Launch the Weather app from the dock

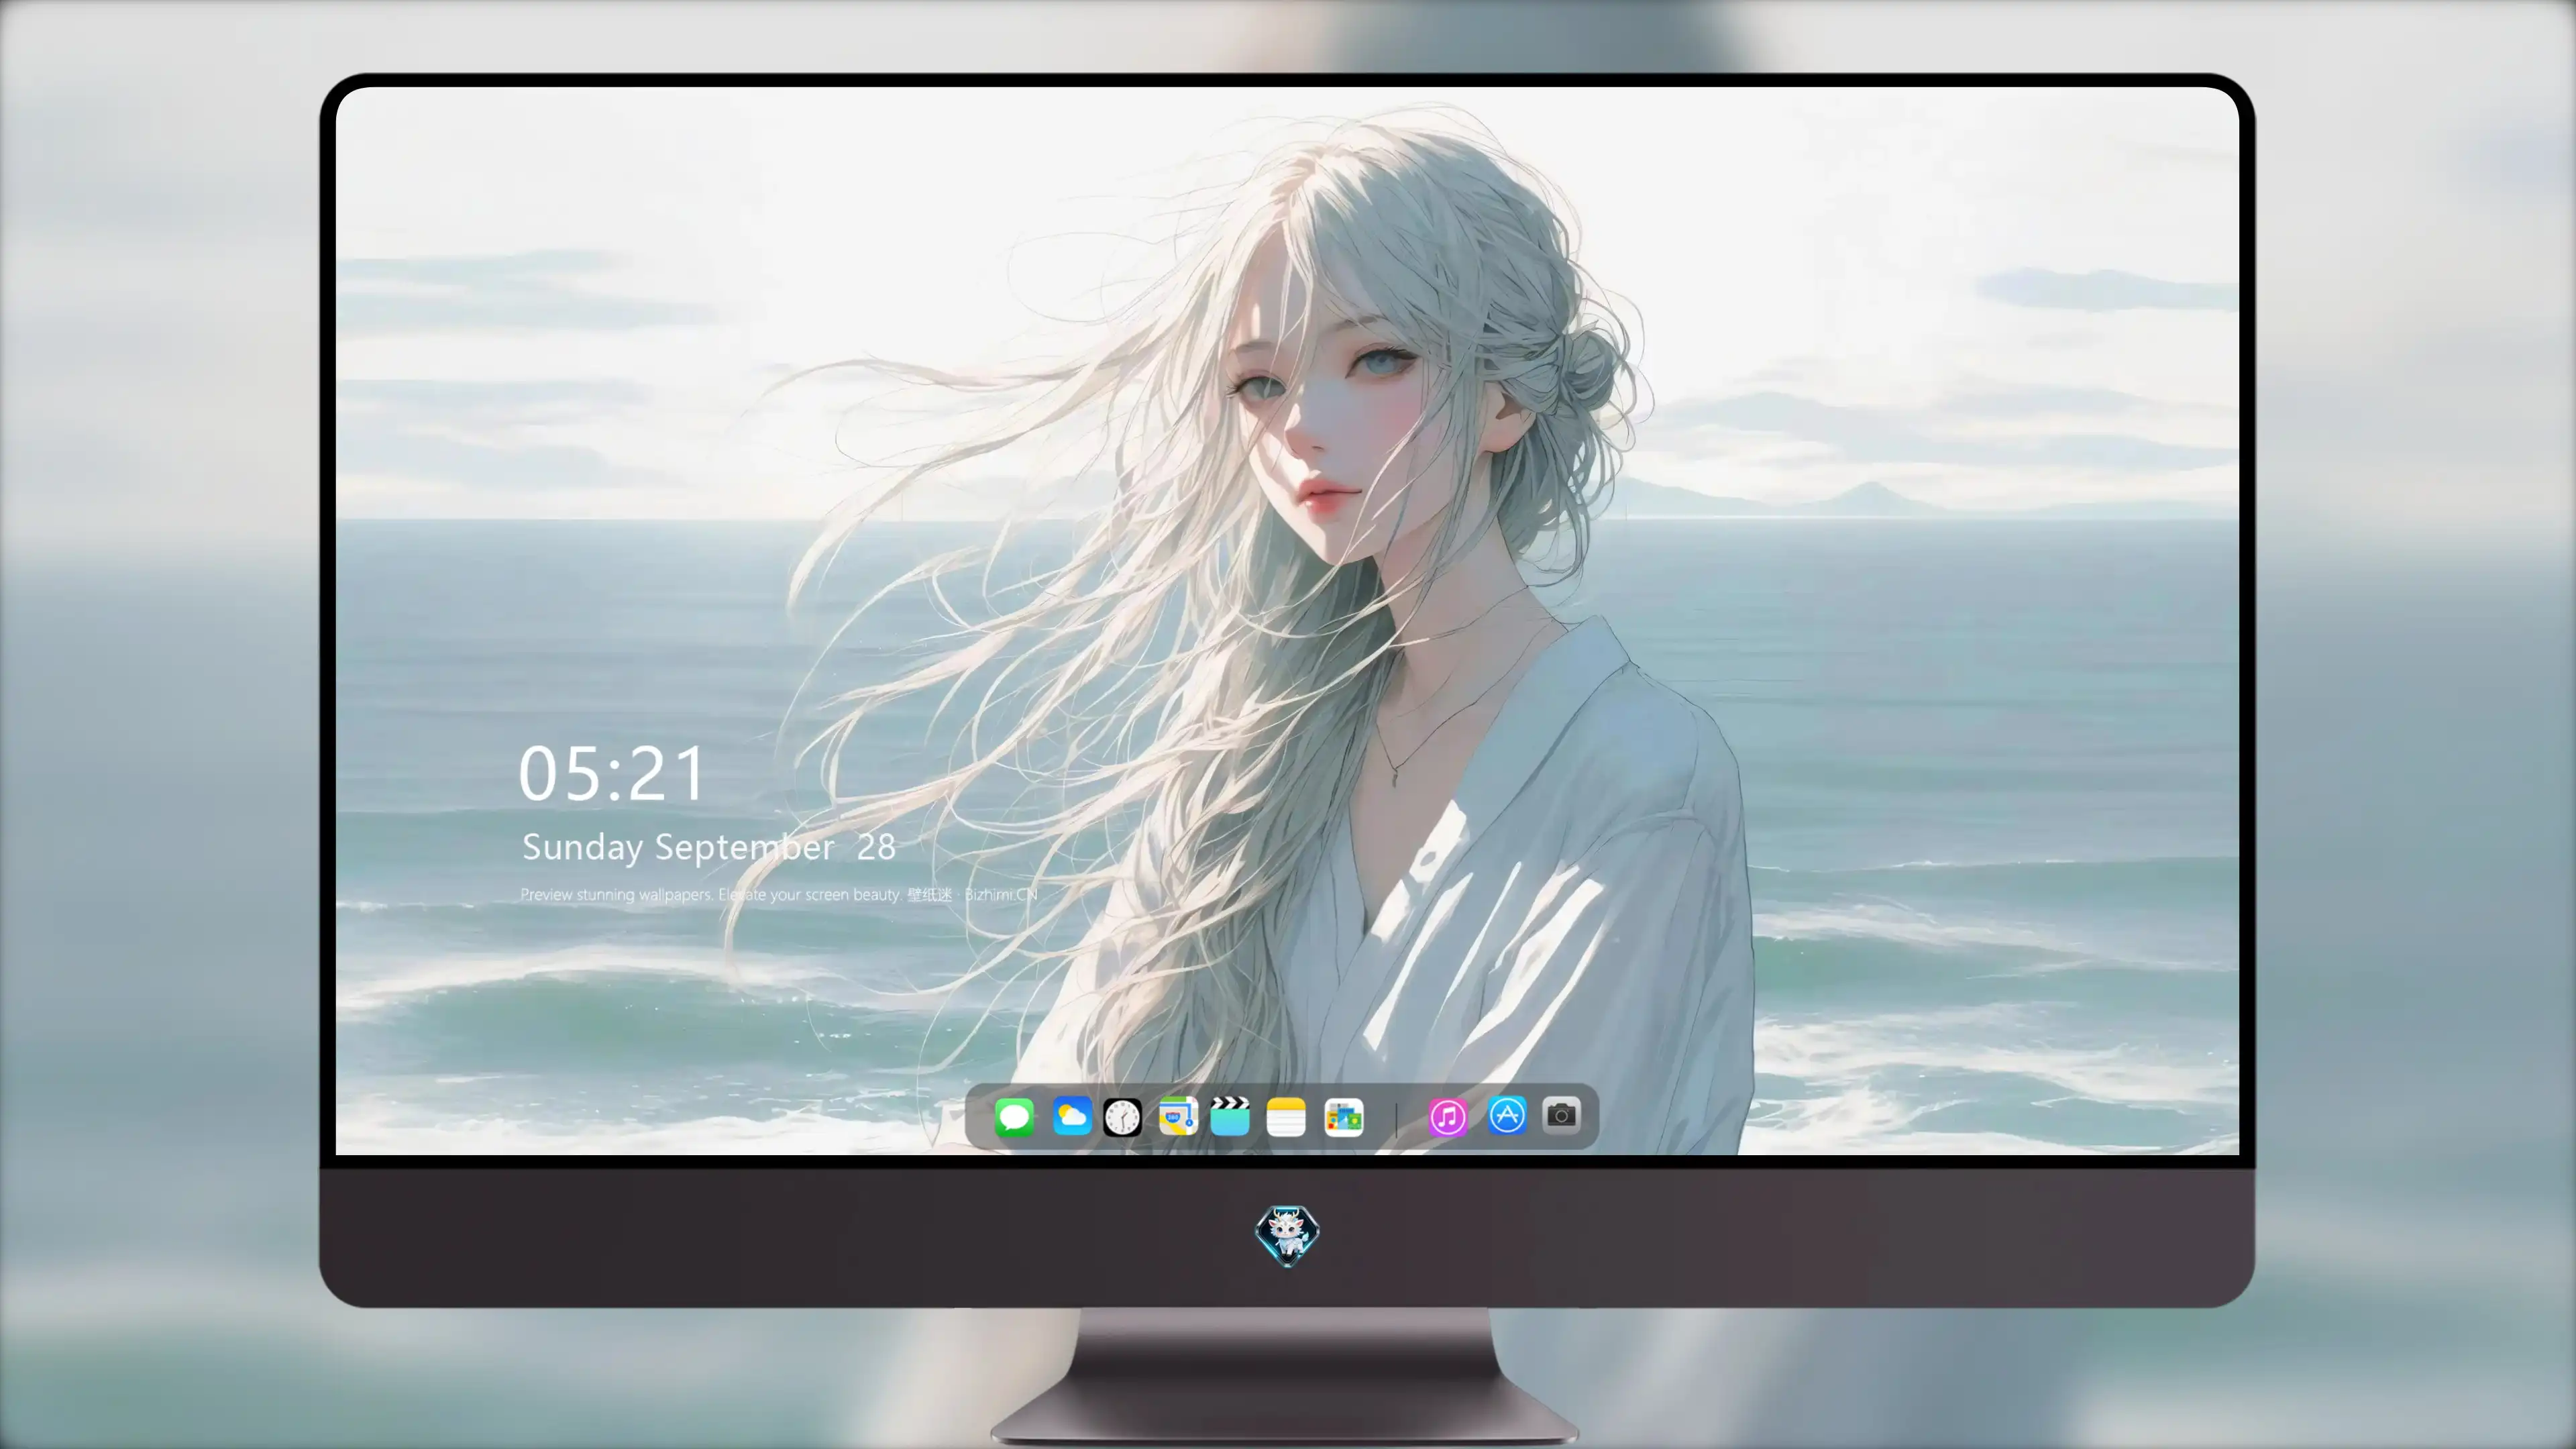[1071, 1116]
